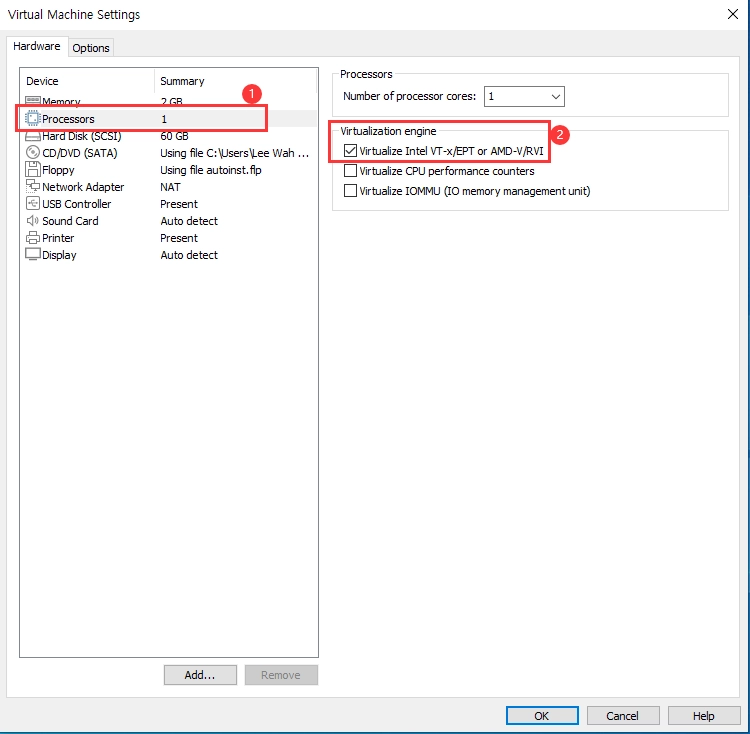Enable Virtualize CPU performance counters

pyautogui.click(x=350, y=171)
